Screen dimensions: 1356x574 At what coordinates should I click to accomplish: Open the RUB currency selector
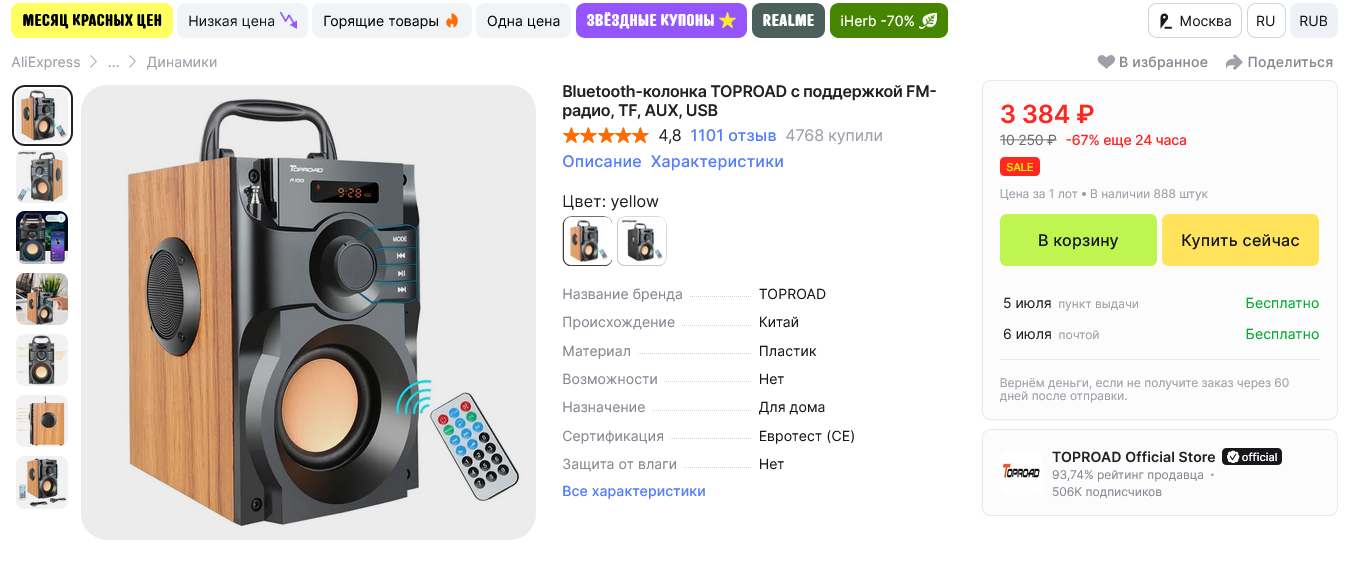click(1313, 21)
